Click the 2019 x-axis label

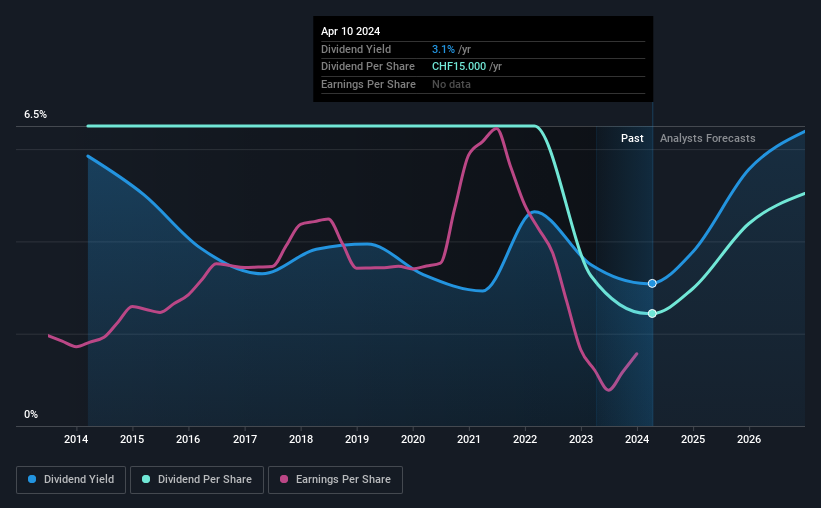[357, 439]
